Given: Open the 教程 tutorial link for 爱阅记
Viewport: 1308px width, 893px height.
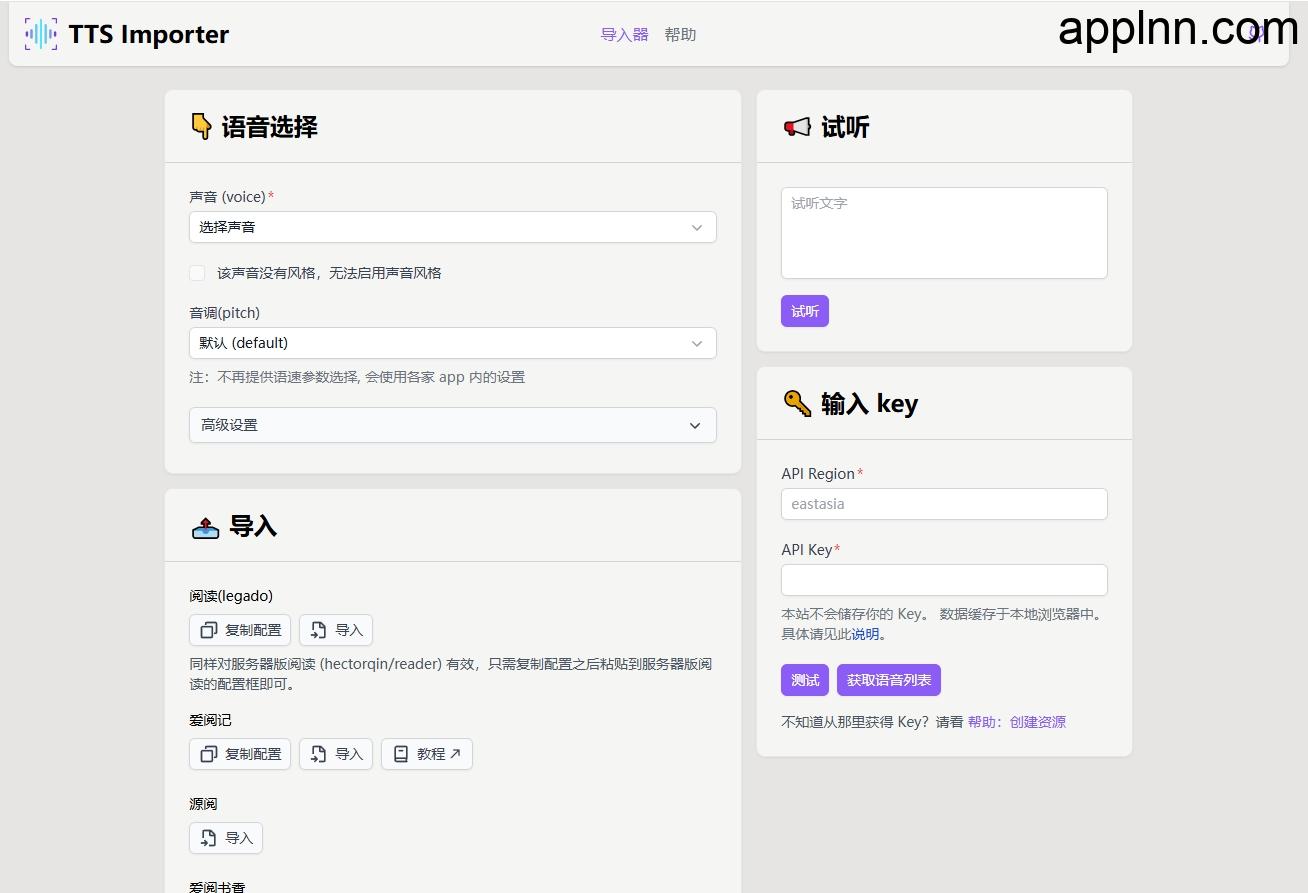Looking at the screenshot, I should tap(427, 754).
